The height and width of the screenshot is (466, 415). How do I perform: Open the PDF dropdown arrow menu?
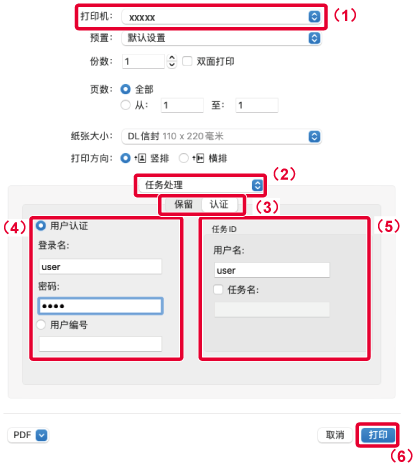coord(42,435)
